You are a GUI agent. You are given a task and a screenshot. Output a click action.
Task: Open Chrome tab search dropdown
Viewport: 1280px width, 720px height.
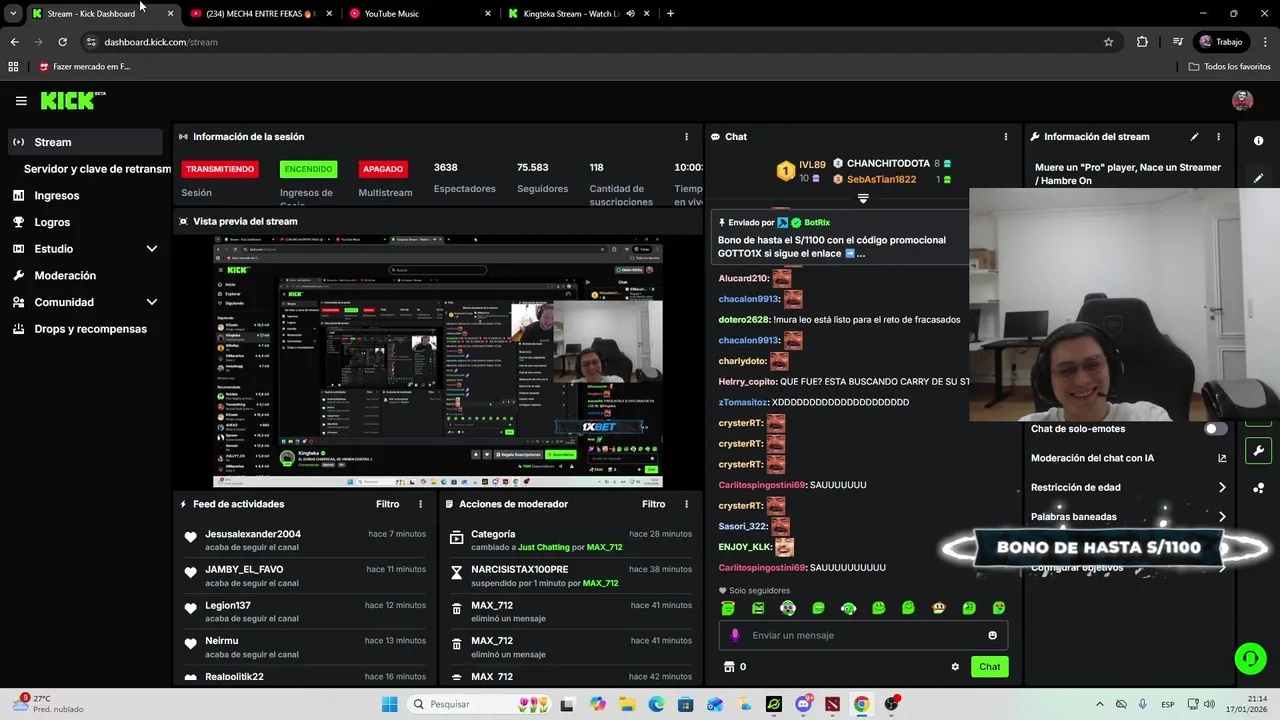click(13, 14)
